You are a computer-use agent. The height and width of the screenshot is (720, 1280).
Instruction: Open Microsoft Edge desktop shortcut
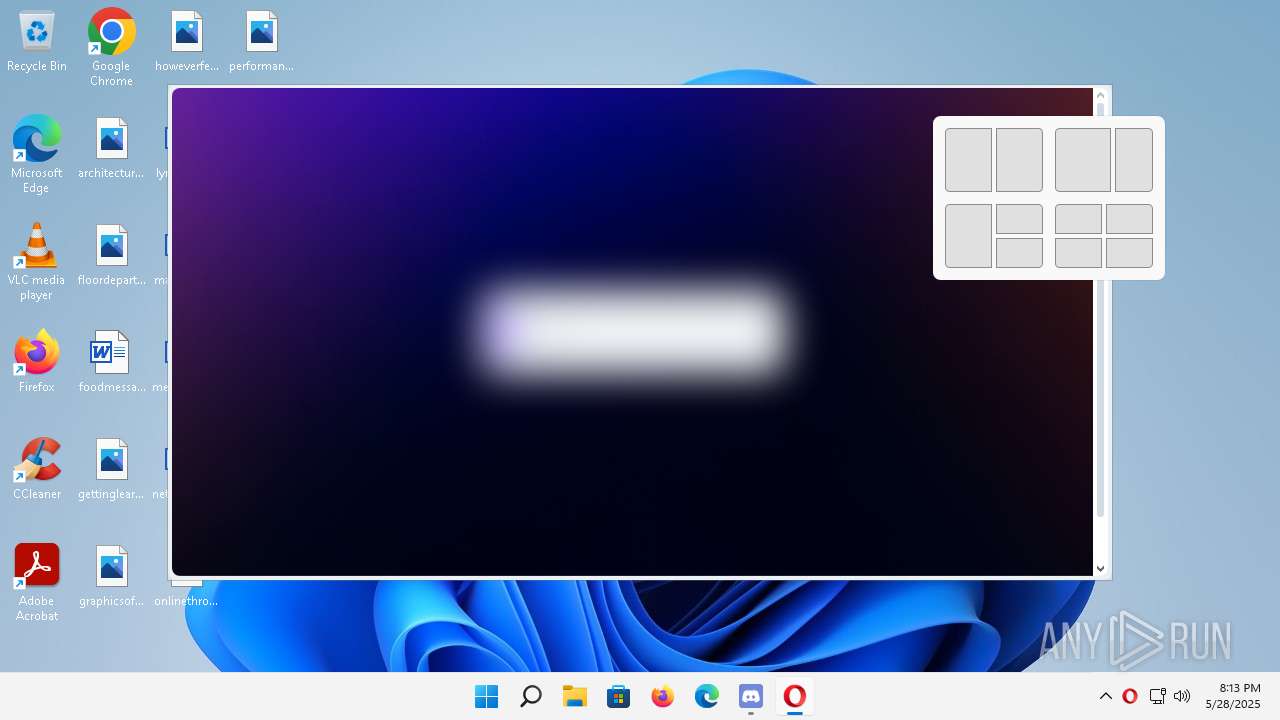pos(37,154)
